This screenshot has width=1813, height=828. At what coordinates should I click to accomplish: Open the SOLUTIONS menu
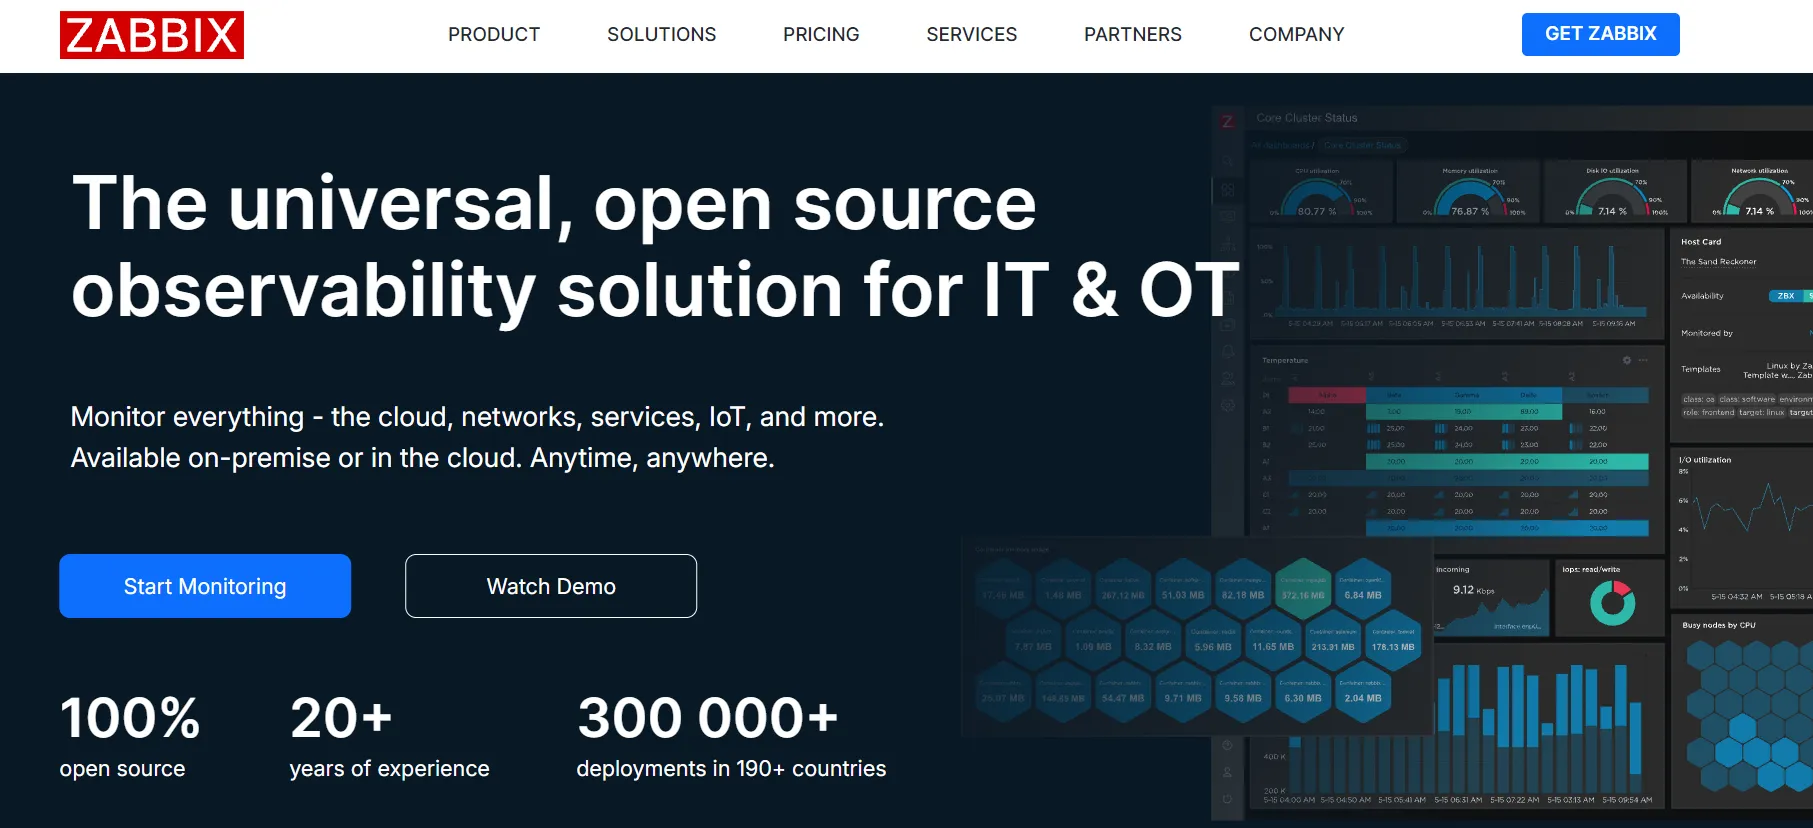[662, 34]
